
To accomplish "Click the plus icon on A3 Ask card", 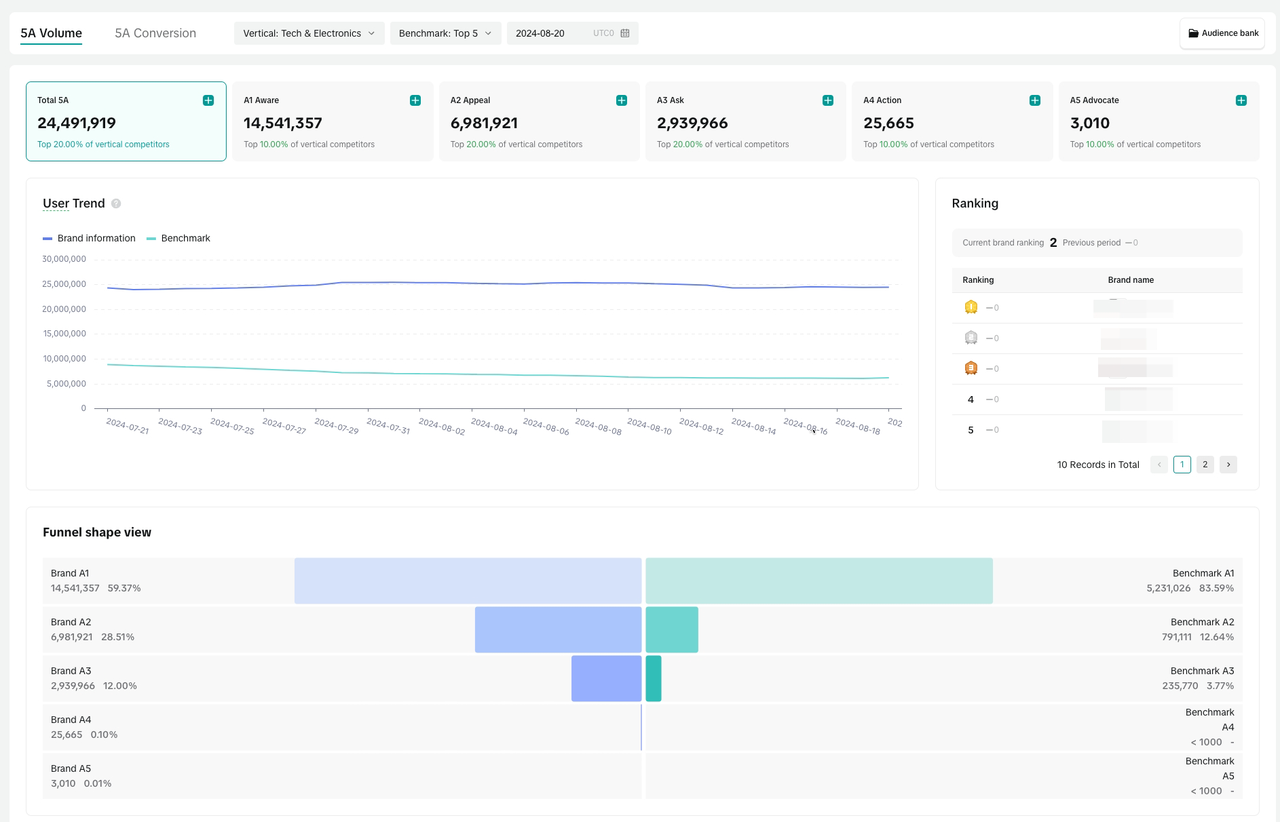I will [x=828, y=100].
